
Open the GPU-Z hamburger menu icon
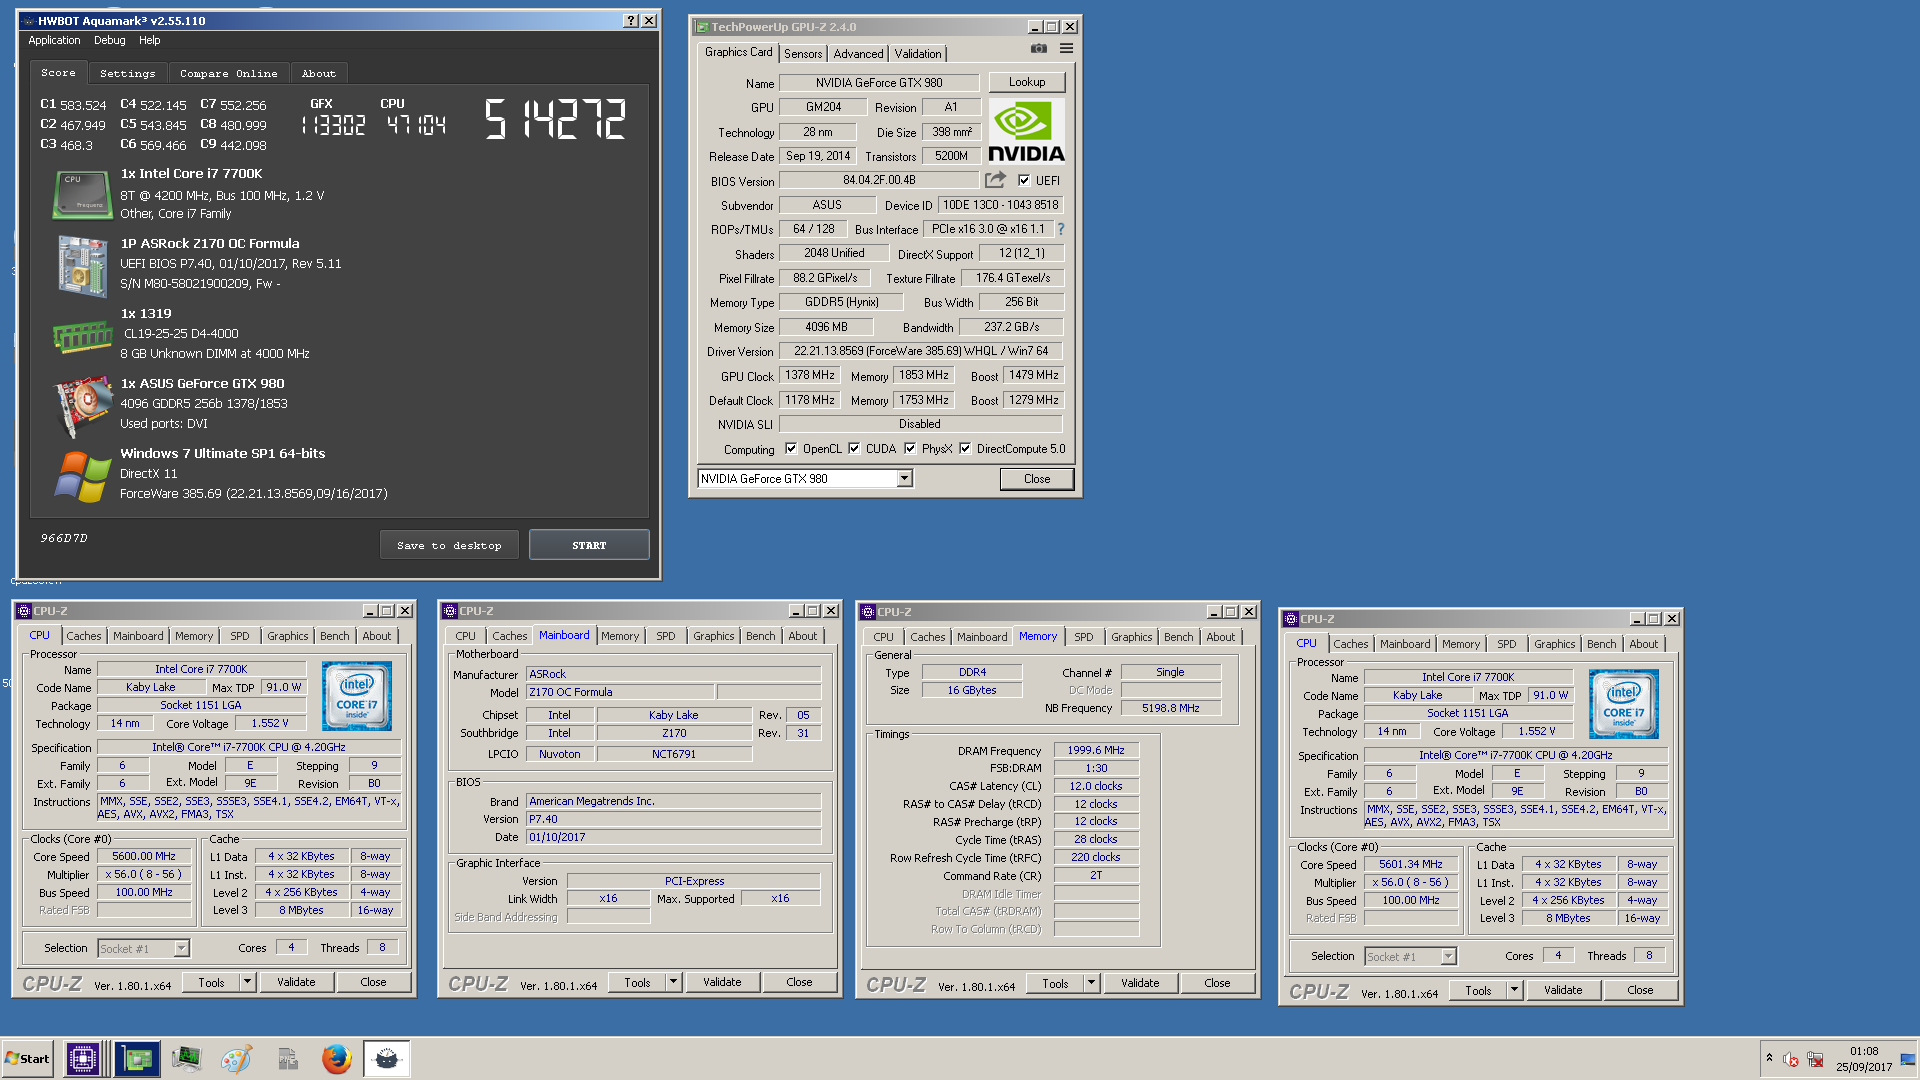(1066, 49)
